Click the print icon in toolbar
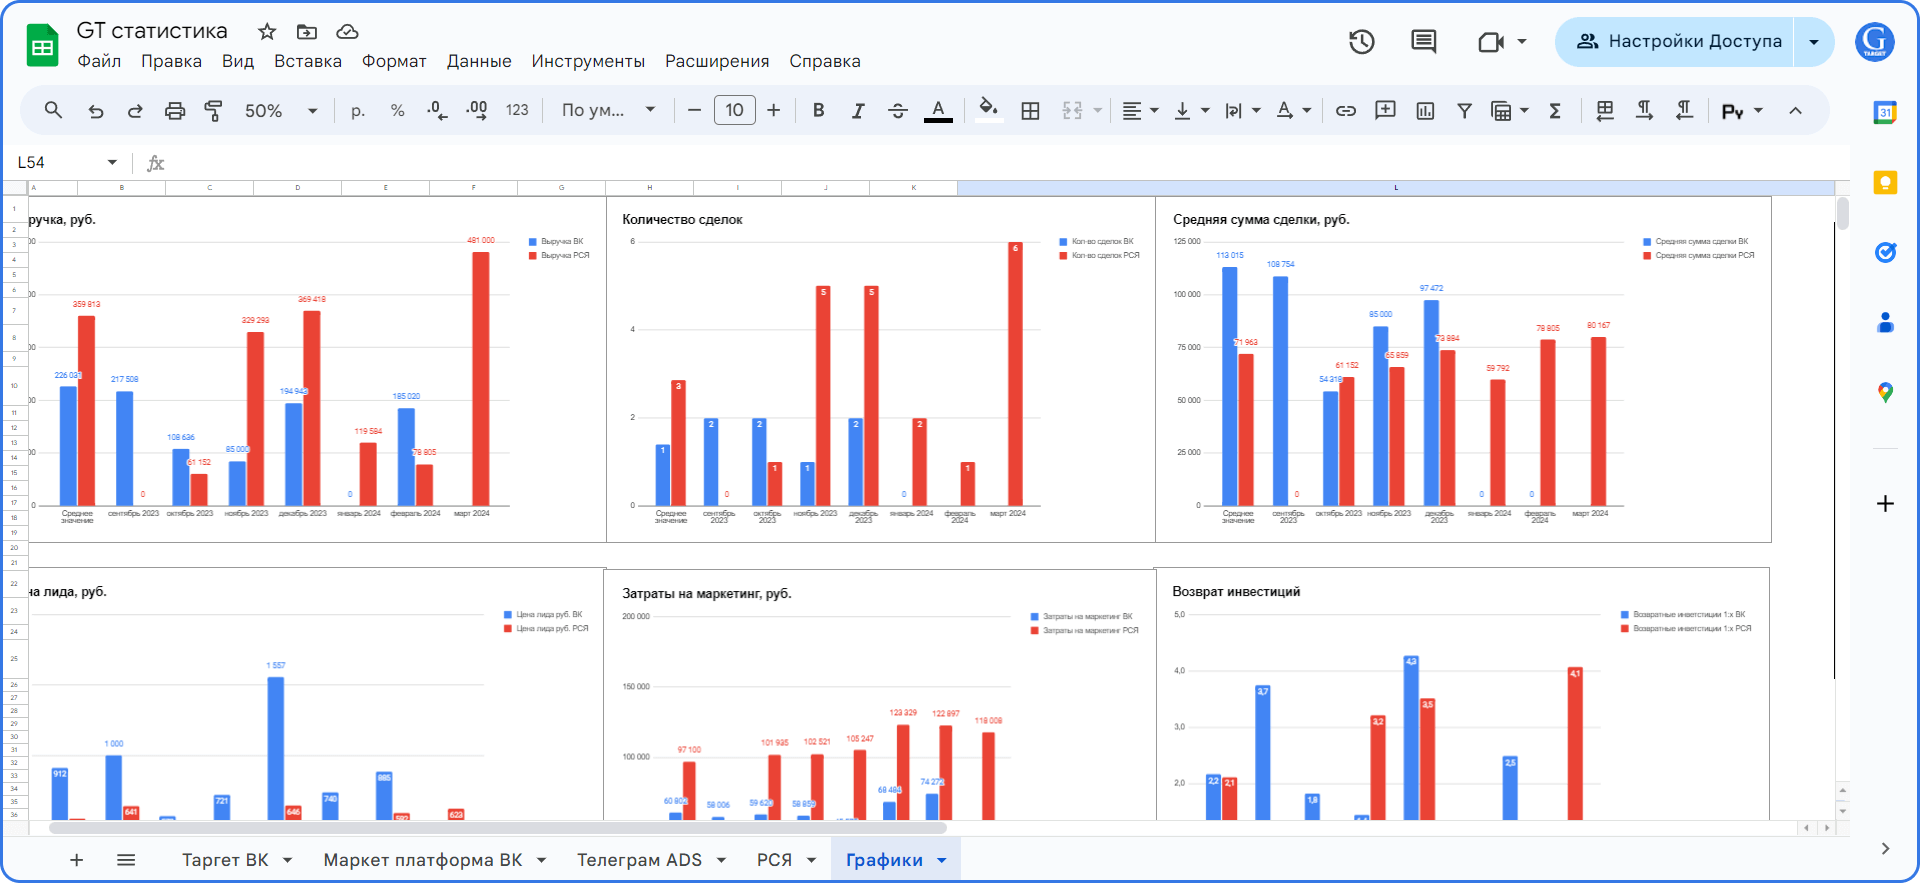The width and height of the screenshot is (1920, 883). 175,111
